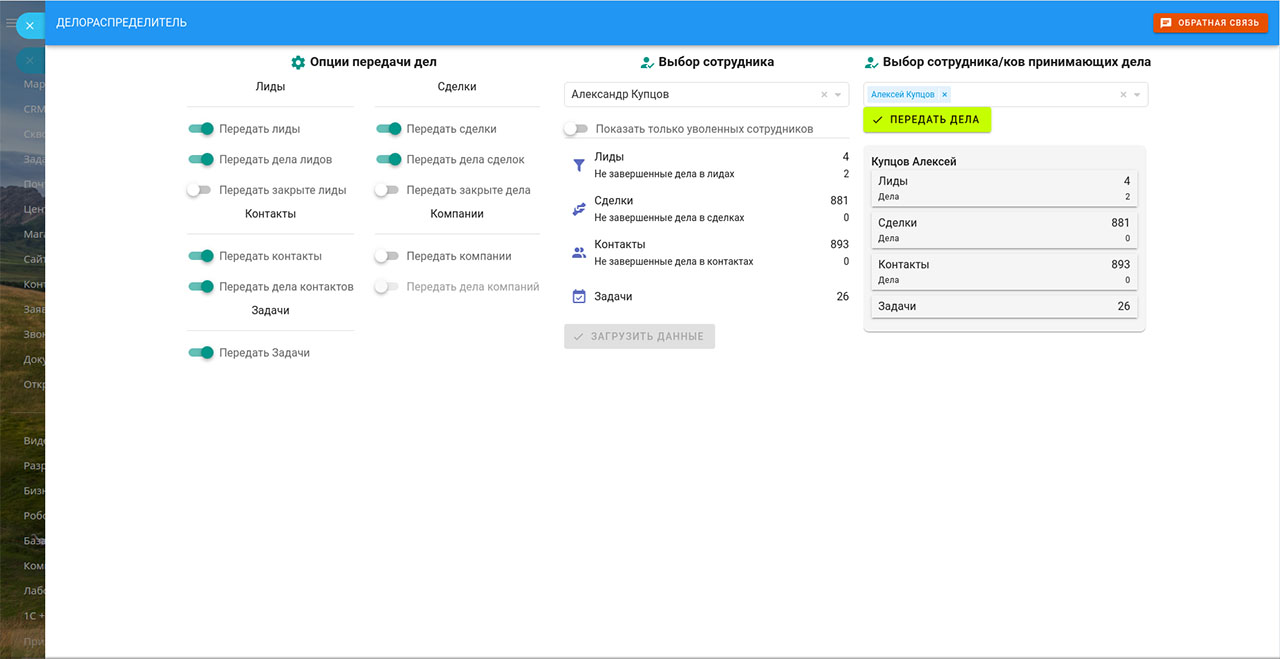
Task: Click the ОБРАТНАЯ СВЯЗЬ feedback button
Action: pyautogui.click(x=1210, y=22)
